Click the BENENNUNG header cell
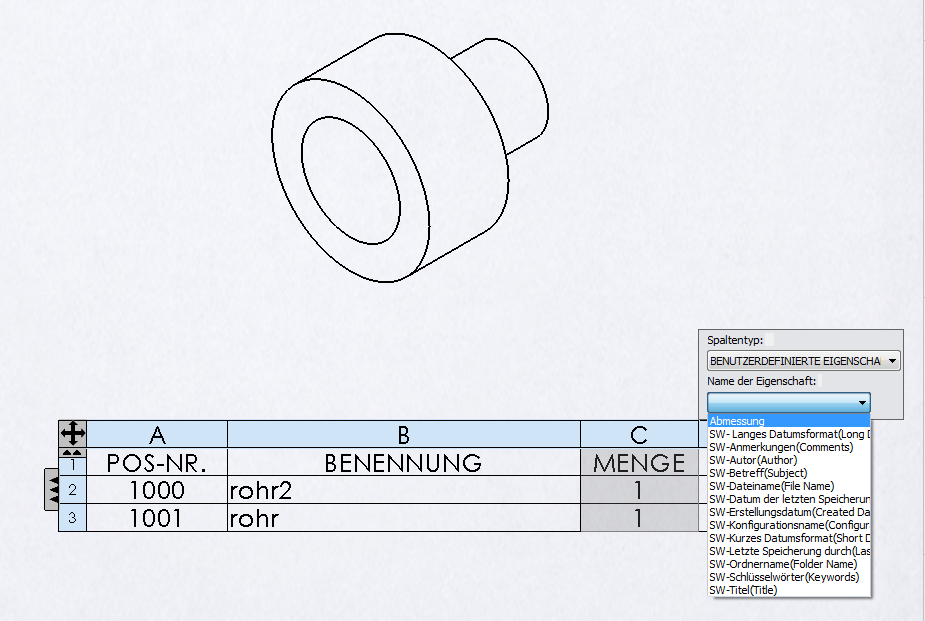The height and width of the screenshot is (621, 925). click(404, 462)
